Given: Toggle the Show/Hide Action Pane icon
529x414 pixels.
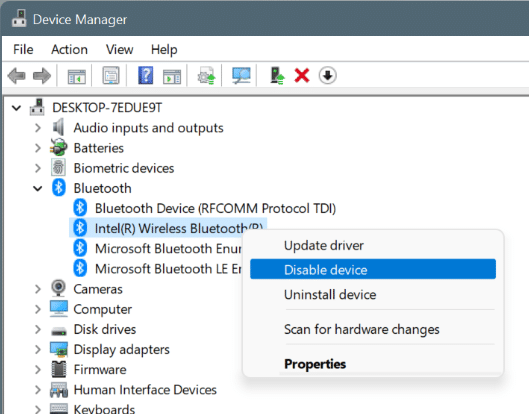Looking at the screenshot, I should point(172,76).
